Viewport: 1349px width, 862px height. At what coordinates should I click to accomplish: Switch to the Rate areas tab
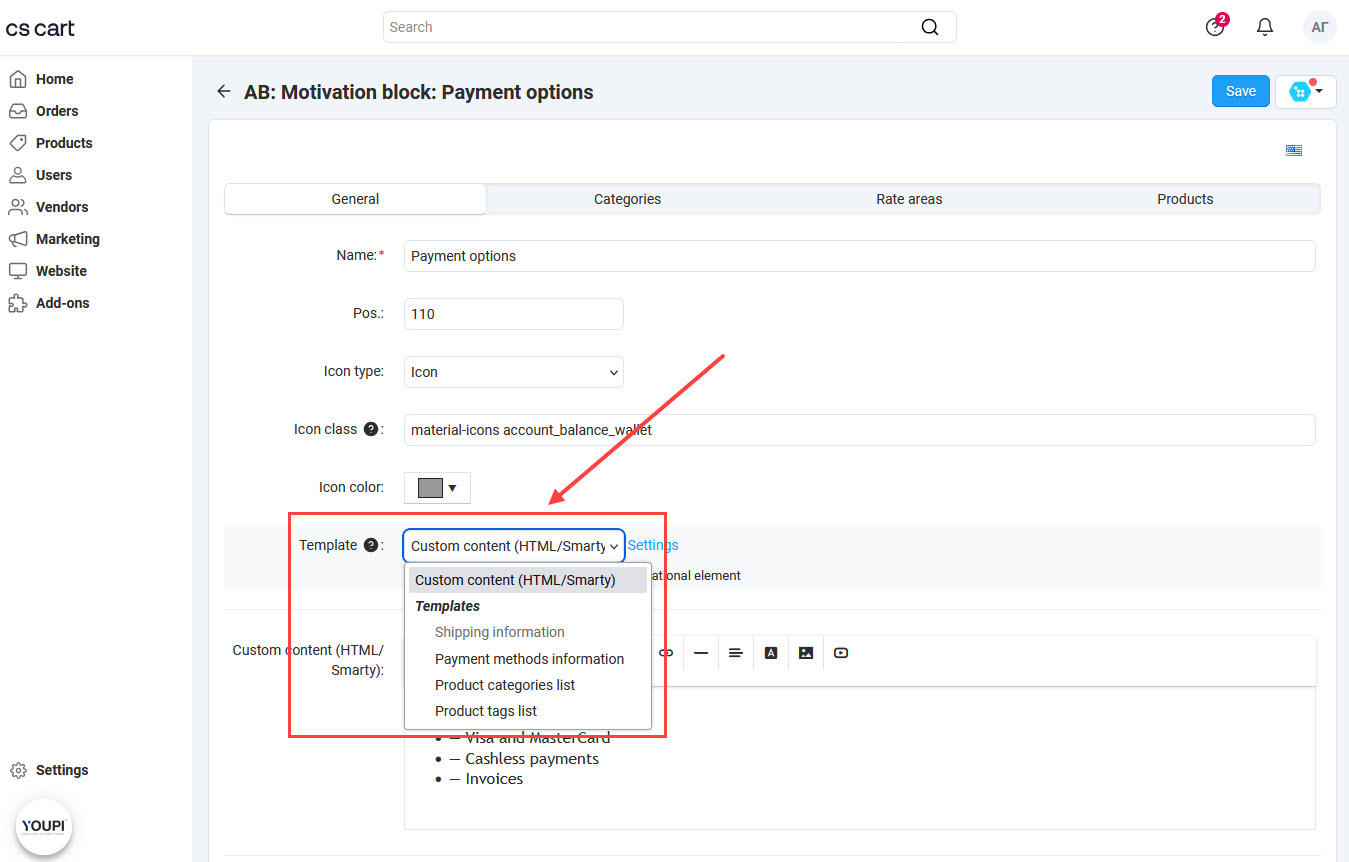tap(909, 199)
